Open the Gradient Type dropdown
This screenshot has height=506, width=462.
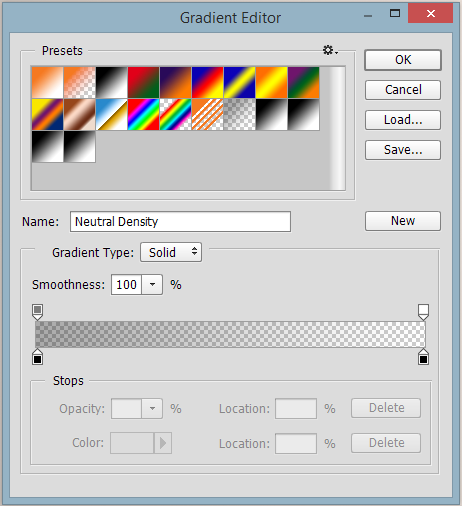pyautogui.click(x=171, y=252)
